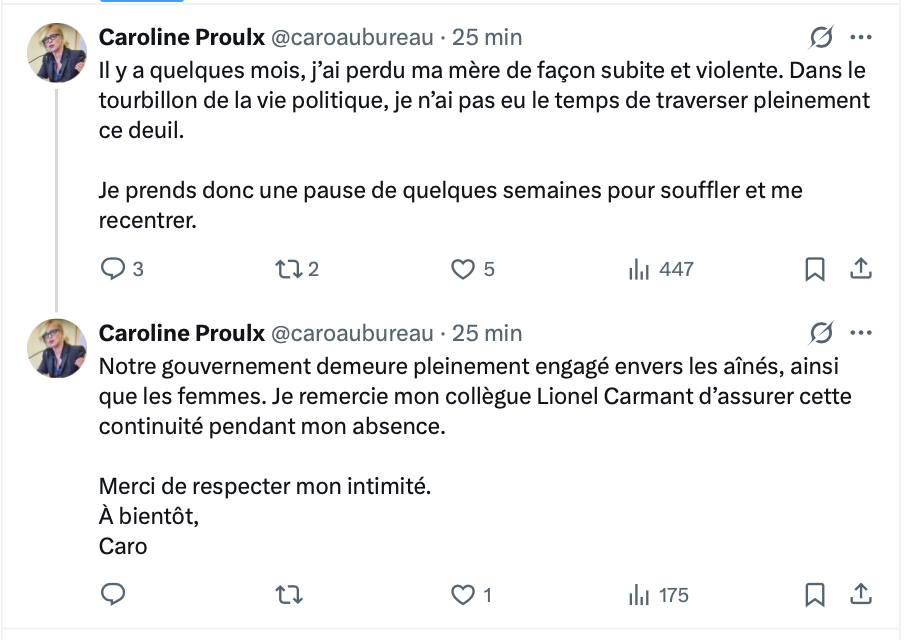Viewport: 918px width, 640px height.
Task: Open more options menu on first tweet
Action: pyautogui.click(x=860, y=38)
